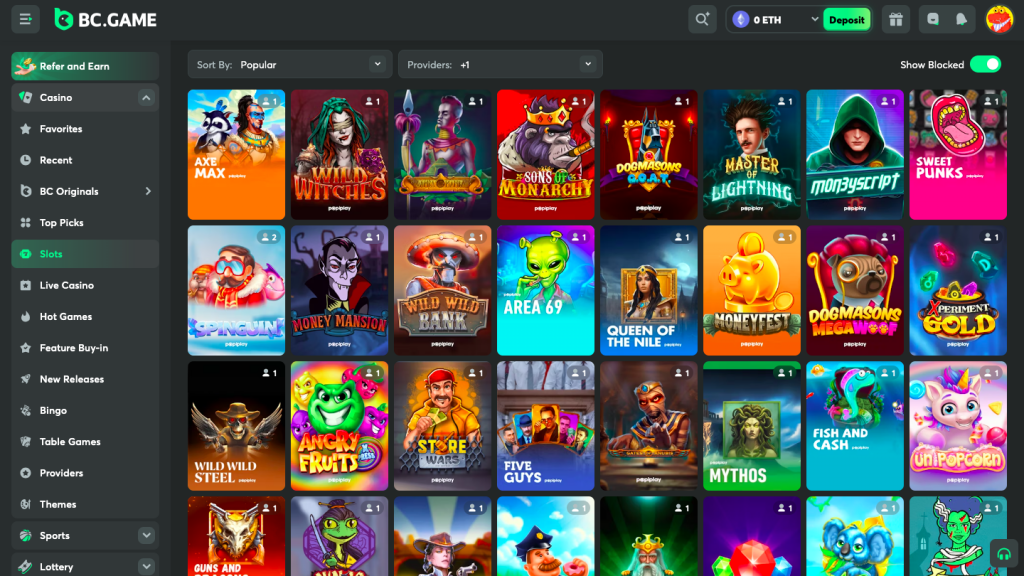Open the Moneyscript game thumbnail
Screen dimensions: 1024x576
[855, 155]
